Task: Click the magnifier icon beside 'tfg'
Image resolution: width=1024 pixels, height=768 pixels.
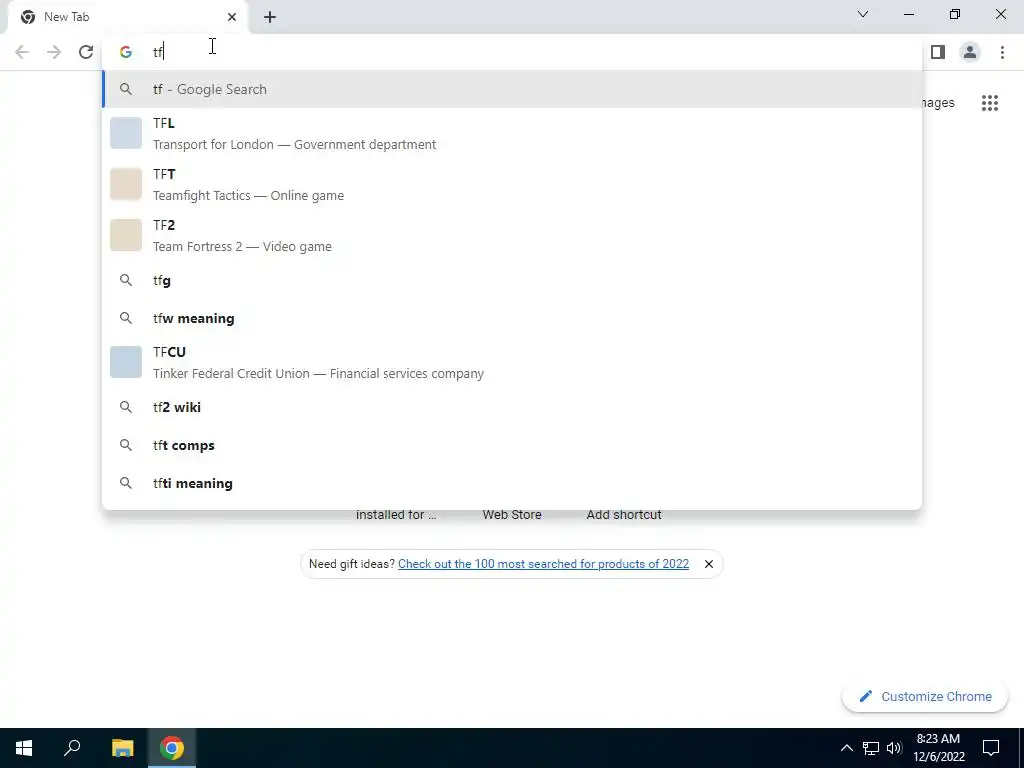Action: click(x=125, y=280)
